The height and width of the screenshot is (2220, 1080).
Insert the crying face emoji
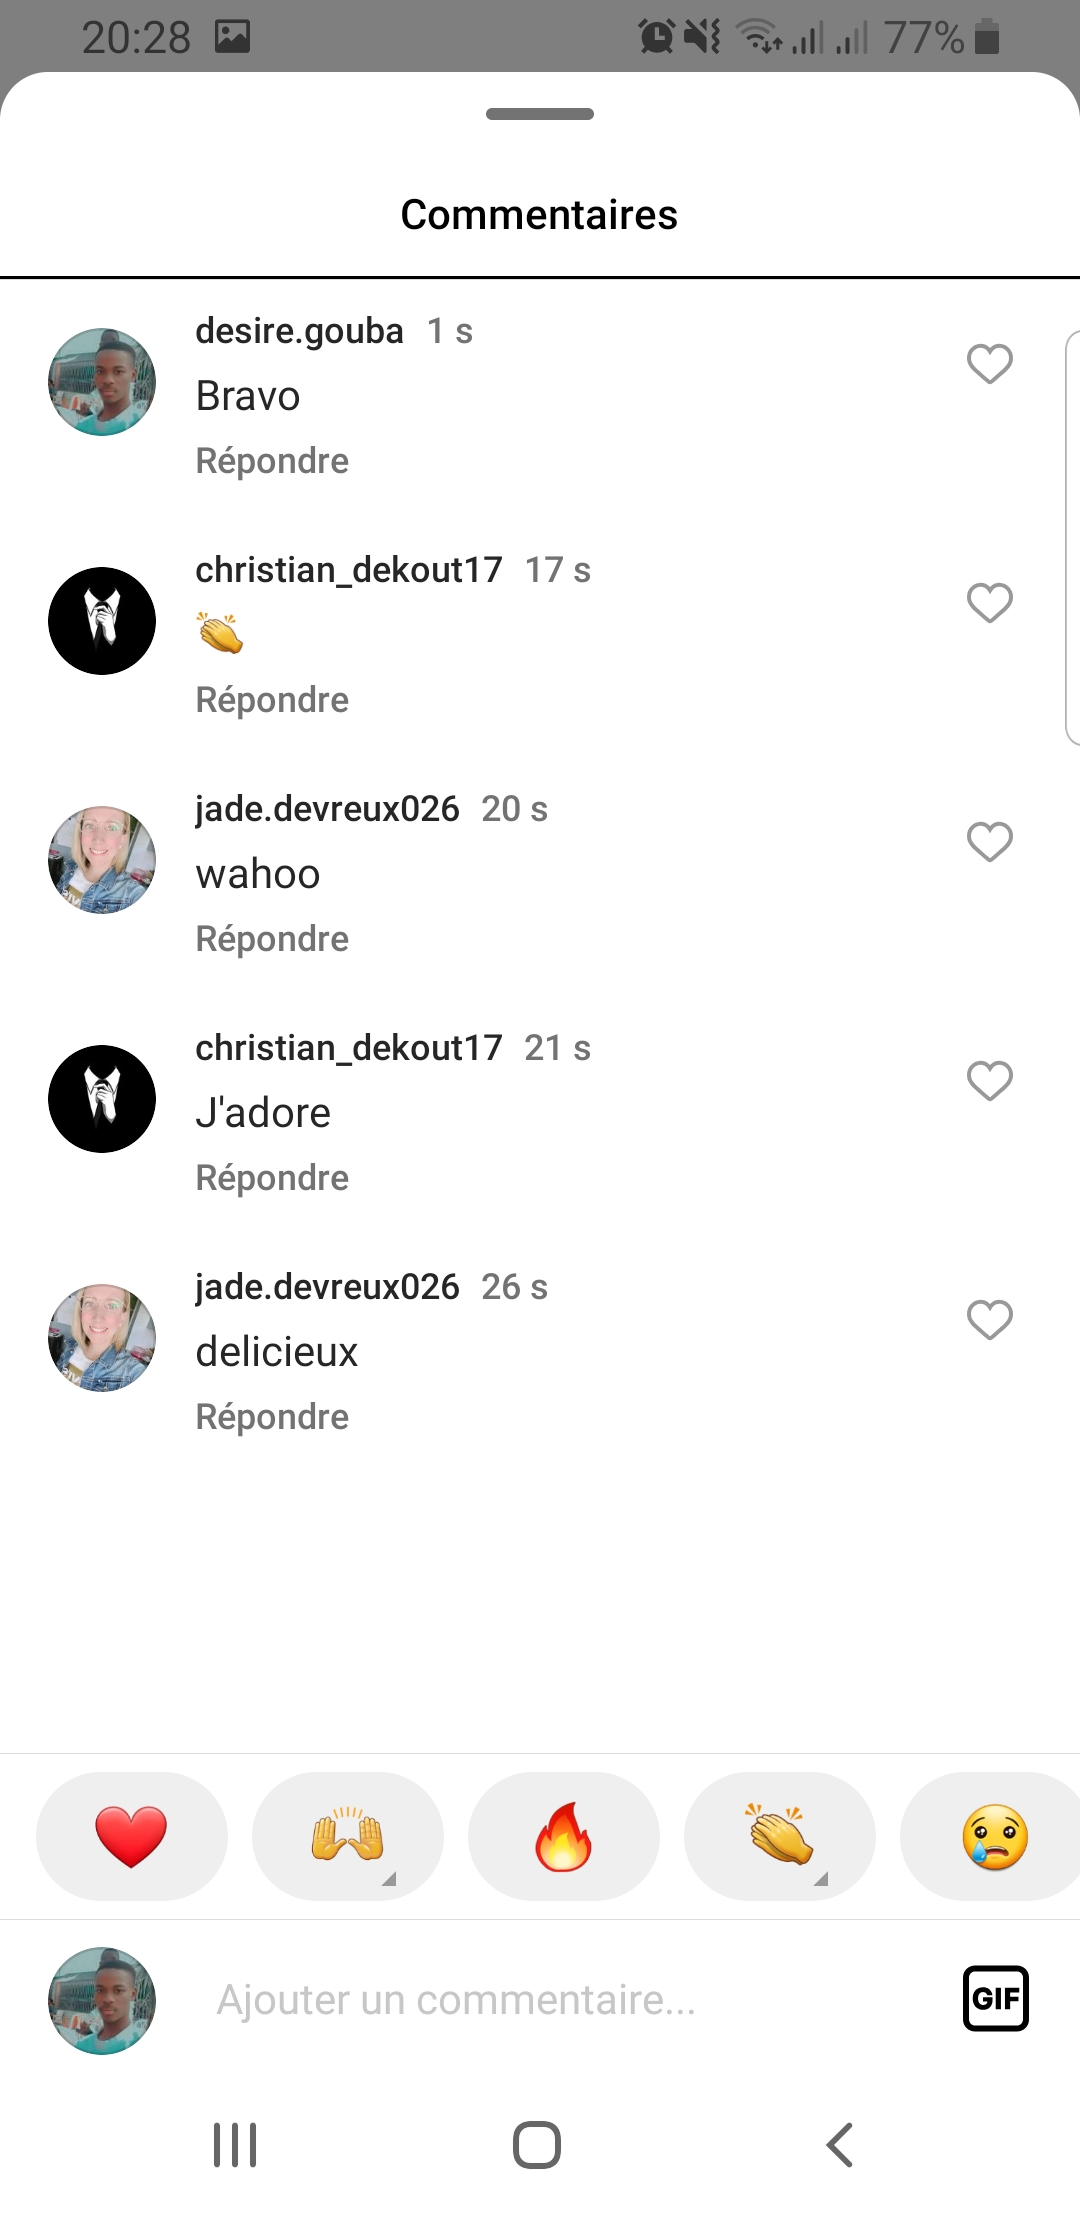994,1836
